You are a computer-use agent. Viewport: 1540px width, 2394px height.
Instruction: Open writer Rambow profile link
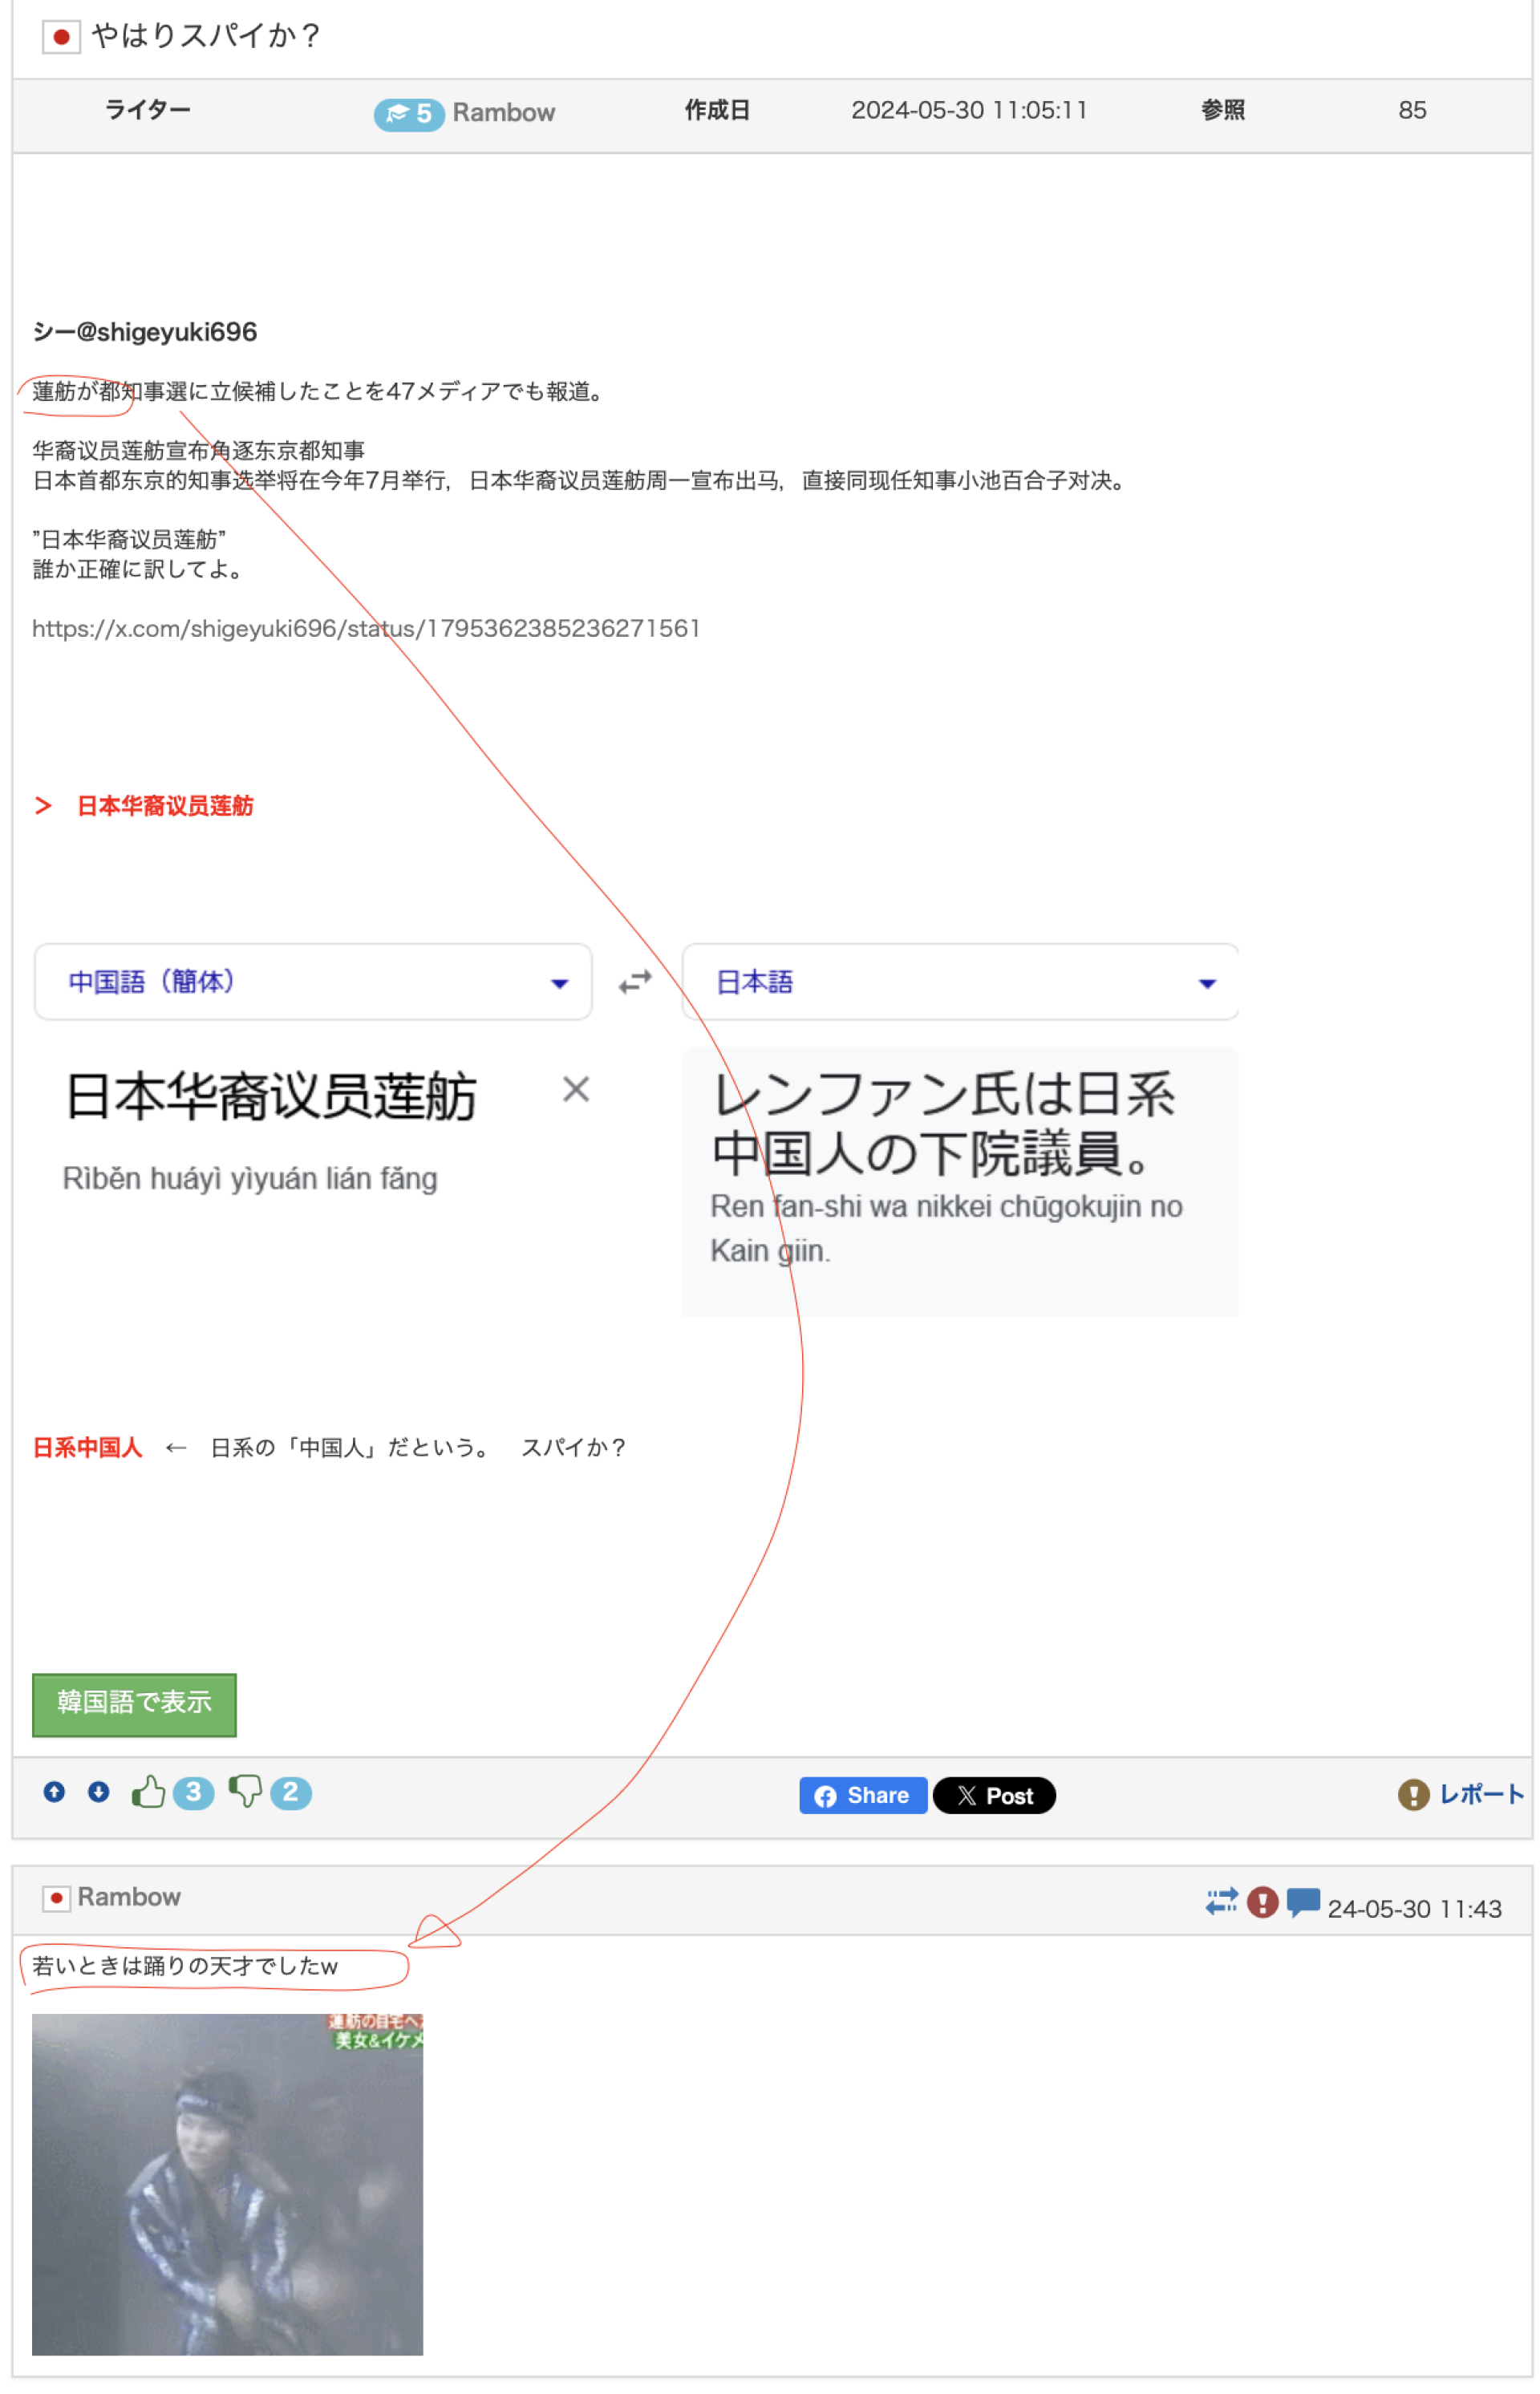[x=503, y=112]
